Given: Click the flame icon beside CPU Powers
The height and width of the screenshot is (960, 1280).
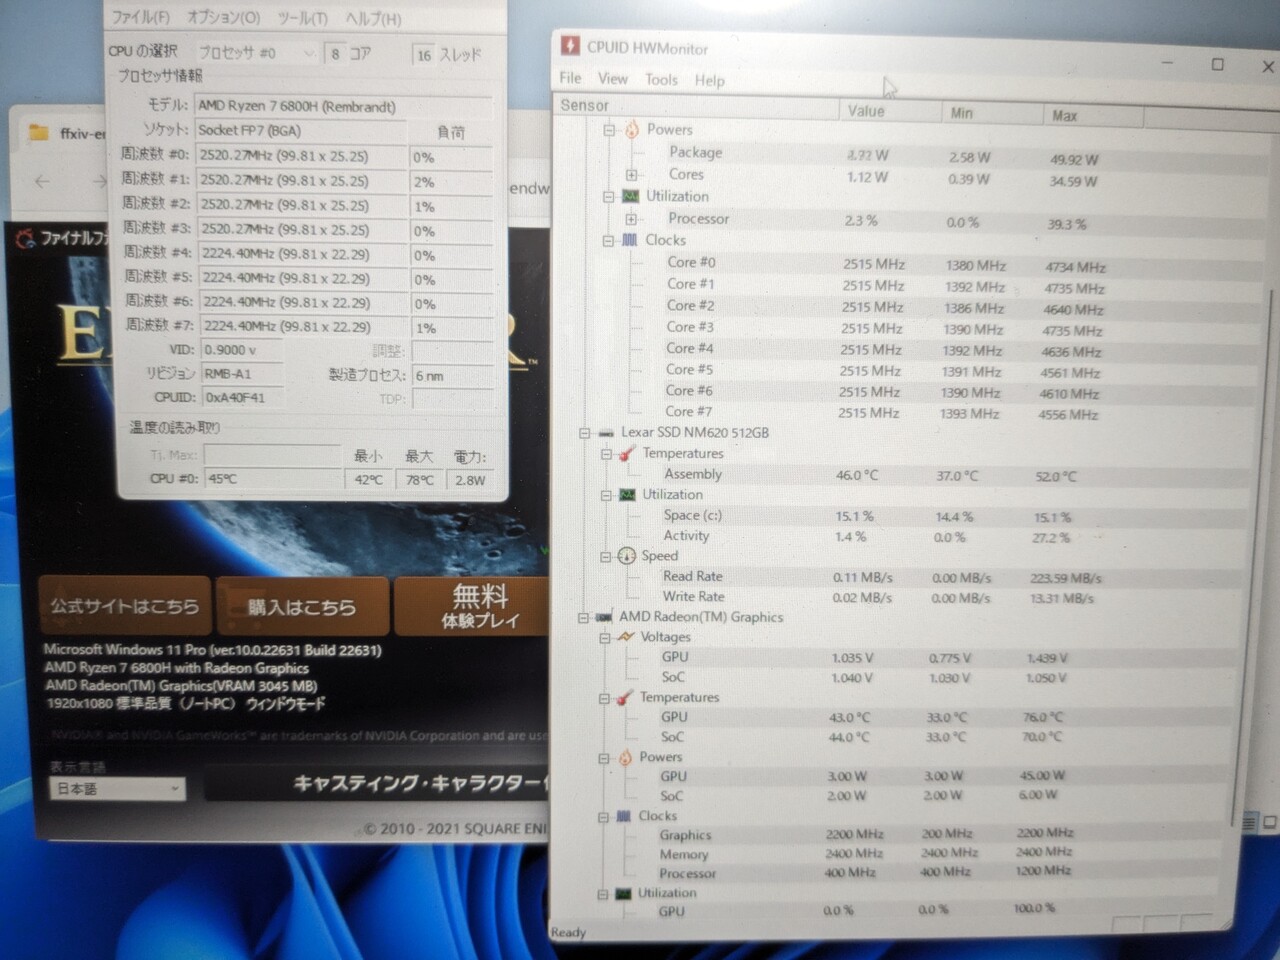Looking at the screenshot, I should (631, 129).
